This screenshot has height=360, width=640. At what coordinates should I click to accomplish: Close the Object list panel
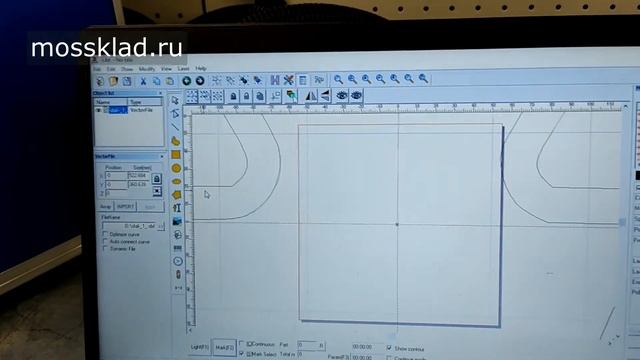(x=160, y=93)
